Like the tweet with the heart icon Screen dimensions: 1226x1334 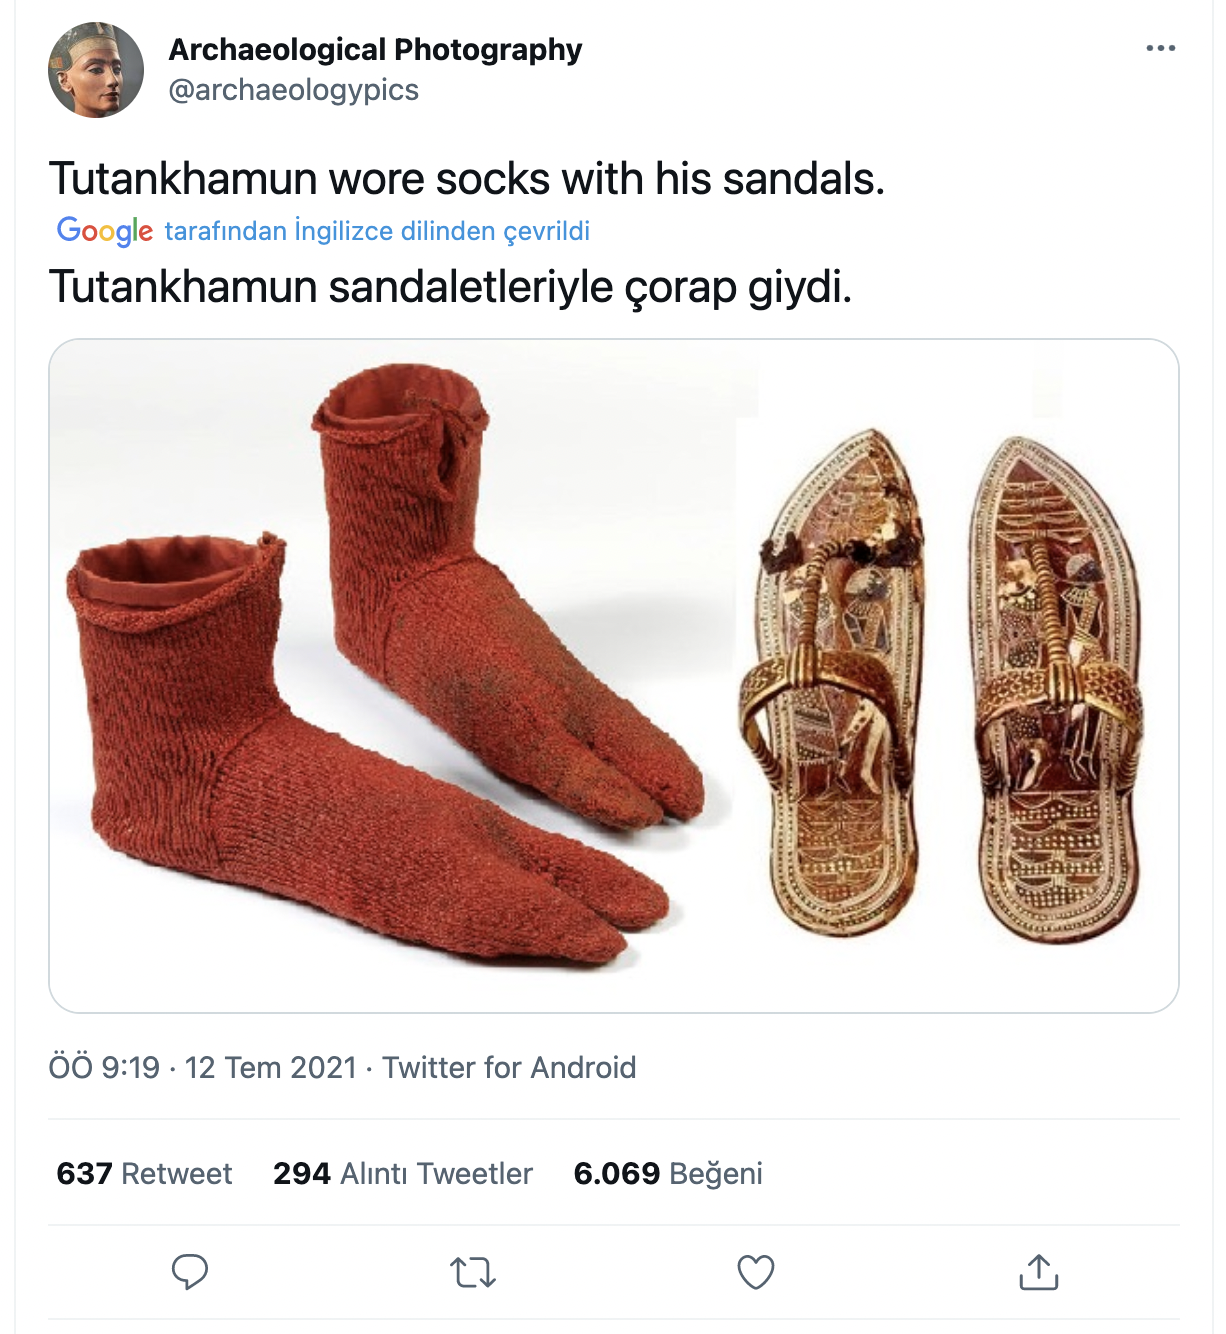[x=755, y=1272]
